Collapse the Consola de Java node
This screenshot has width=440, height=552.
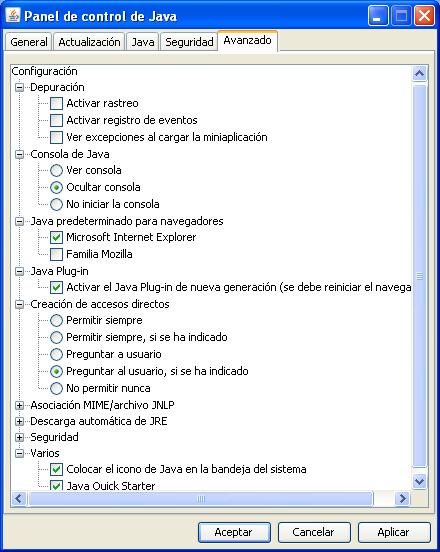click(x=20, y=154)
